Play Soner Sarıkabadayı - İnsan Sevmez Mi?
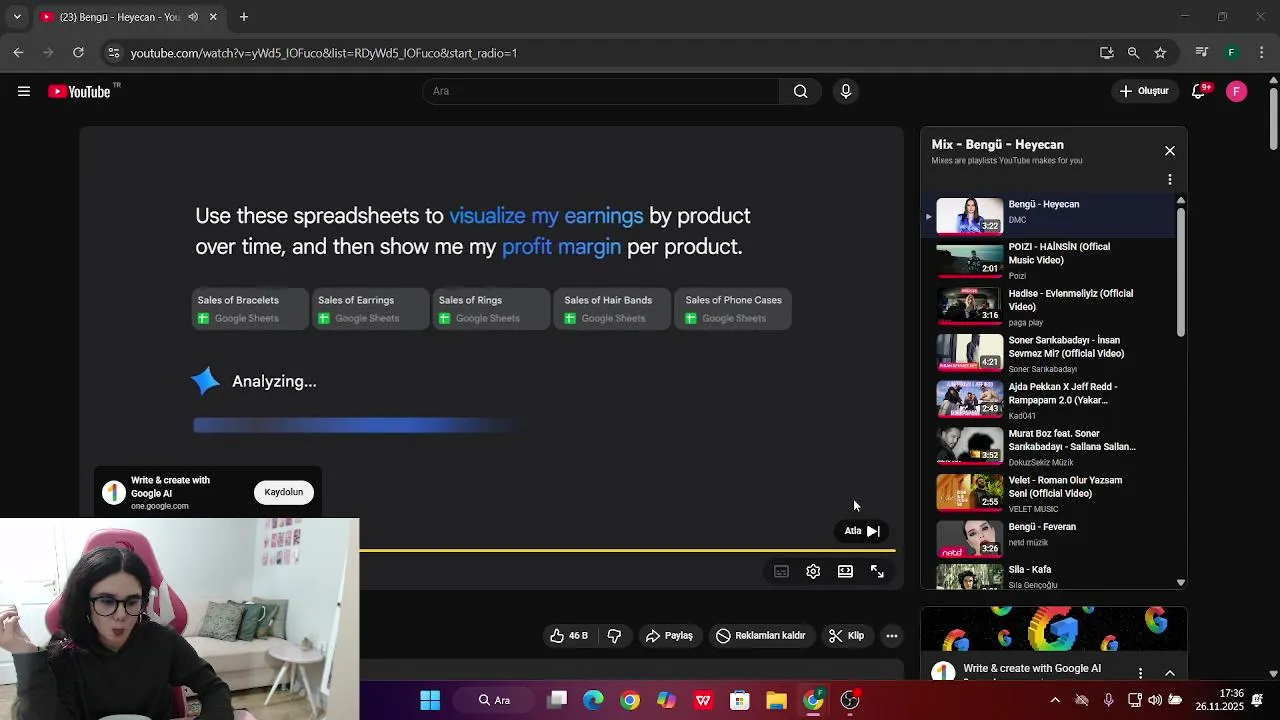Screen dimensions: 1280x720 click(x=1047, y=354)
